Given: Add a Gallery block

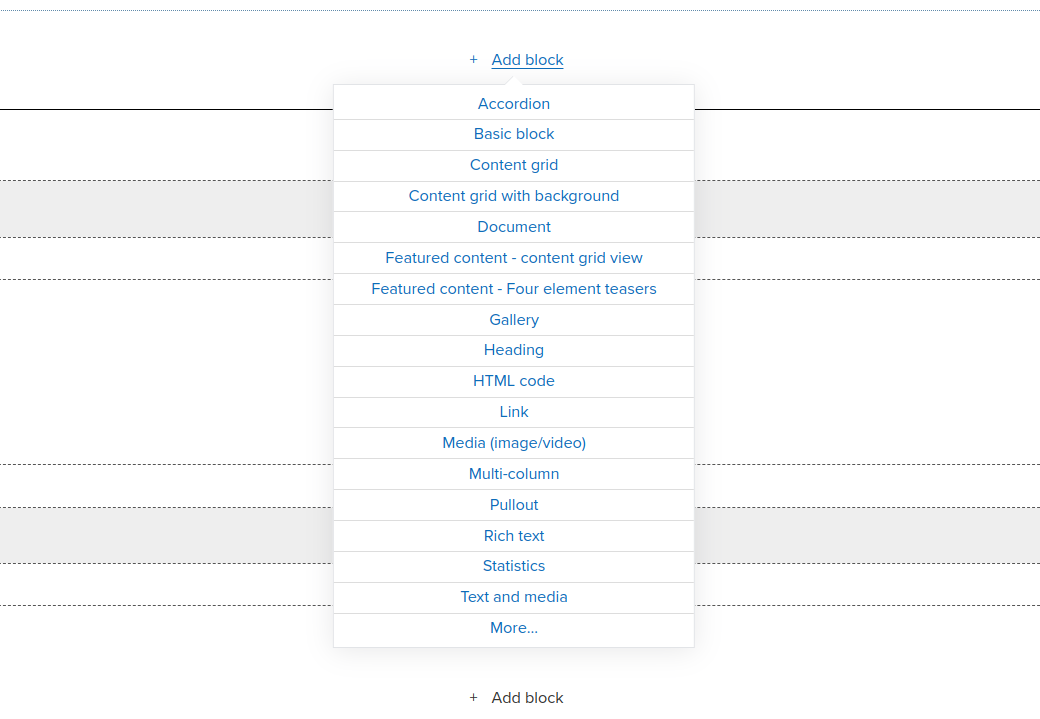Looking at the screenshot, I should click(x=514, y=319).
